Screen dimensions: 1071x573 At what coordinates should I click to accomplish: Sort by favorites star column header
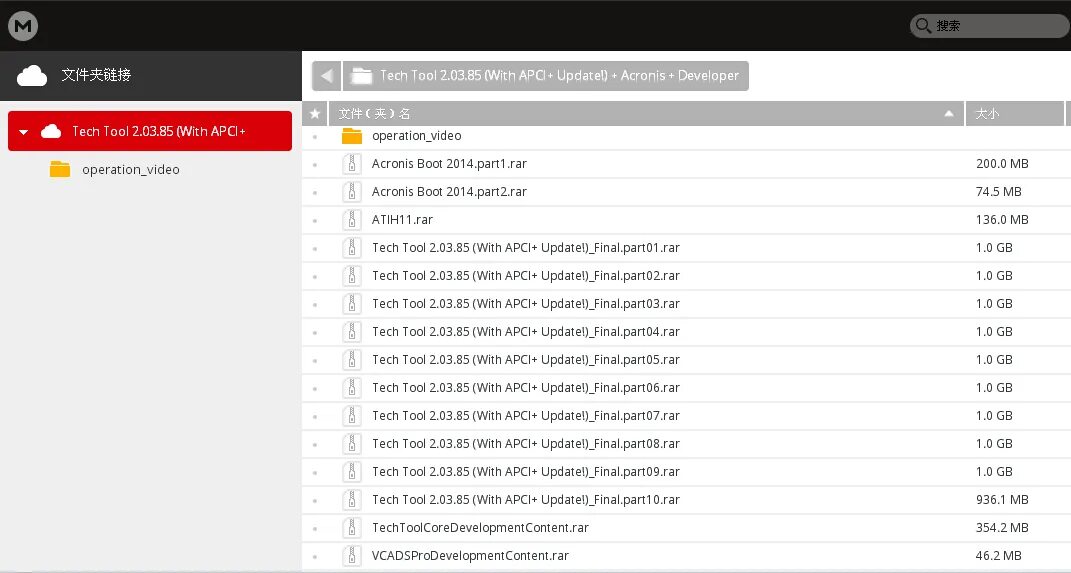pos(315,113)
